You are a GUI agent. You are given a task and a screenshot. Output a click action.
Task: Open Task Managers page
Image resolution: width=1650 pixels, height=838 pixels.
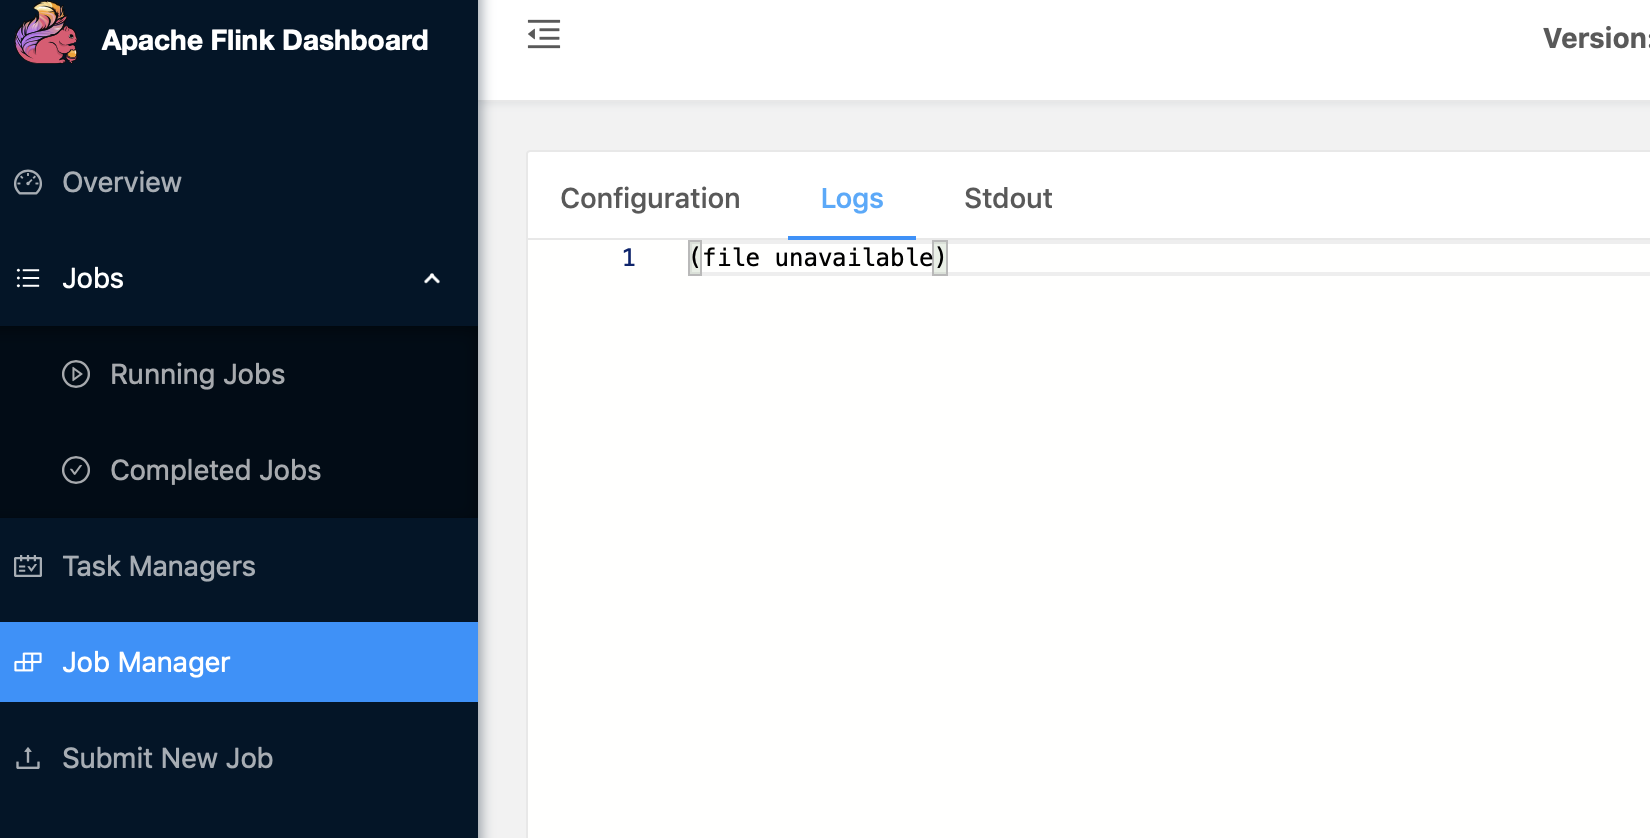point(239,566)
